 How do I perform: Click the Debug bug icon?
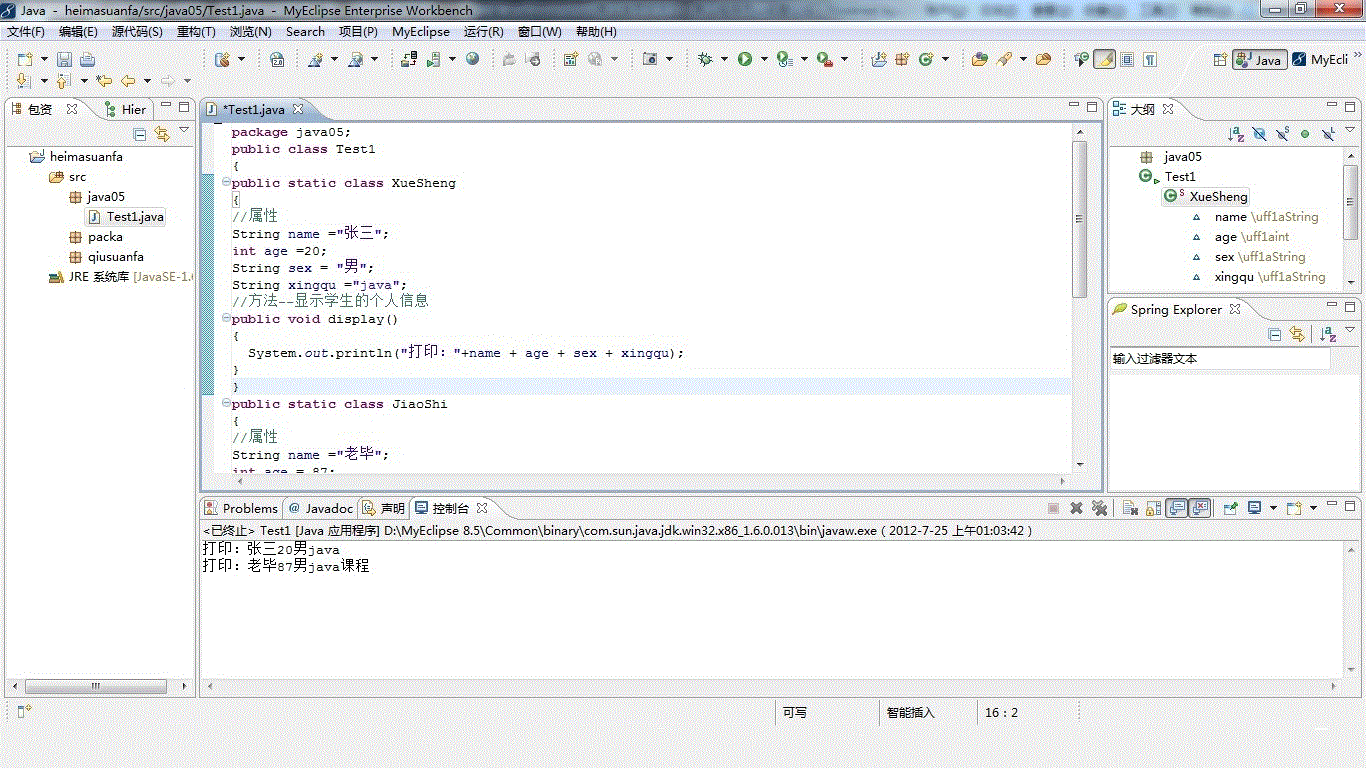pos(705,60)
